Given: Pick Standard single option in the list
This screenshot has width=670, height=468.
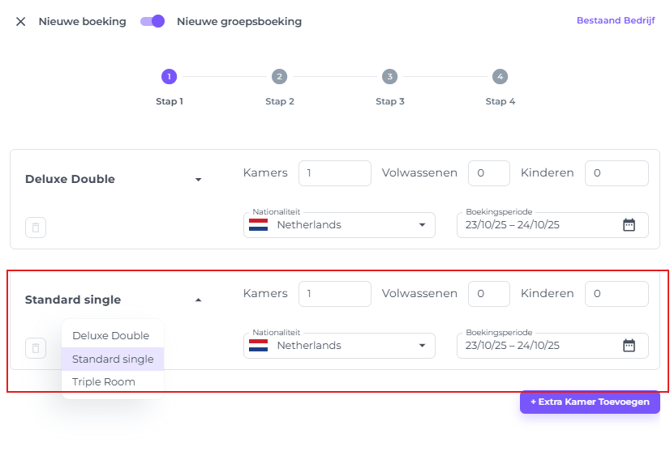Looking at the screenshot, I should pos(113,359).
